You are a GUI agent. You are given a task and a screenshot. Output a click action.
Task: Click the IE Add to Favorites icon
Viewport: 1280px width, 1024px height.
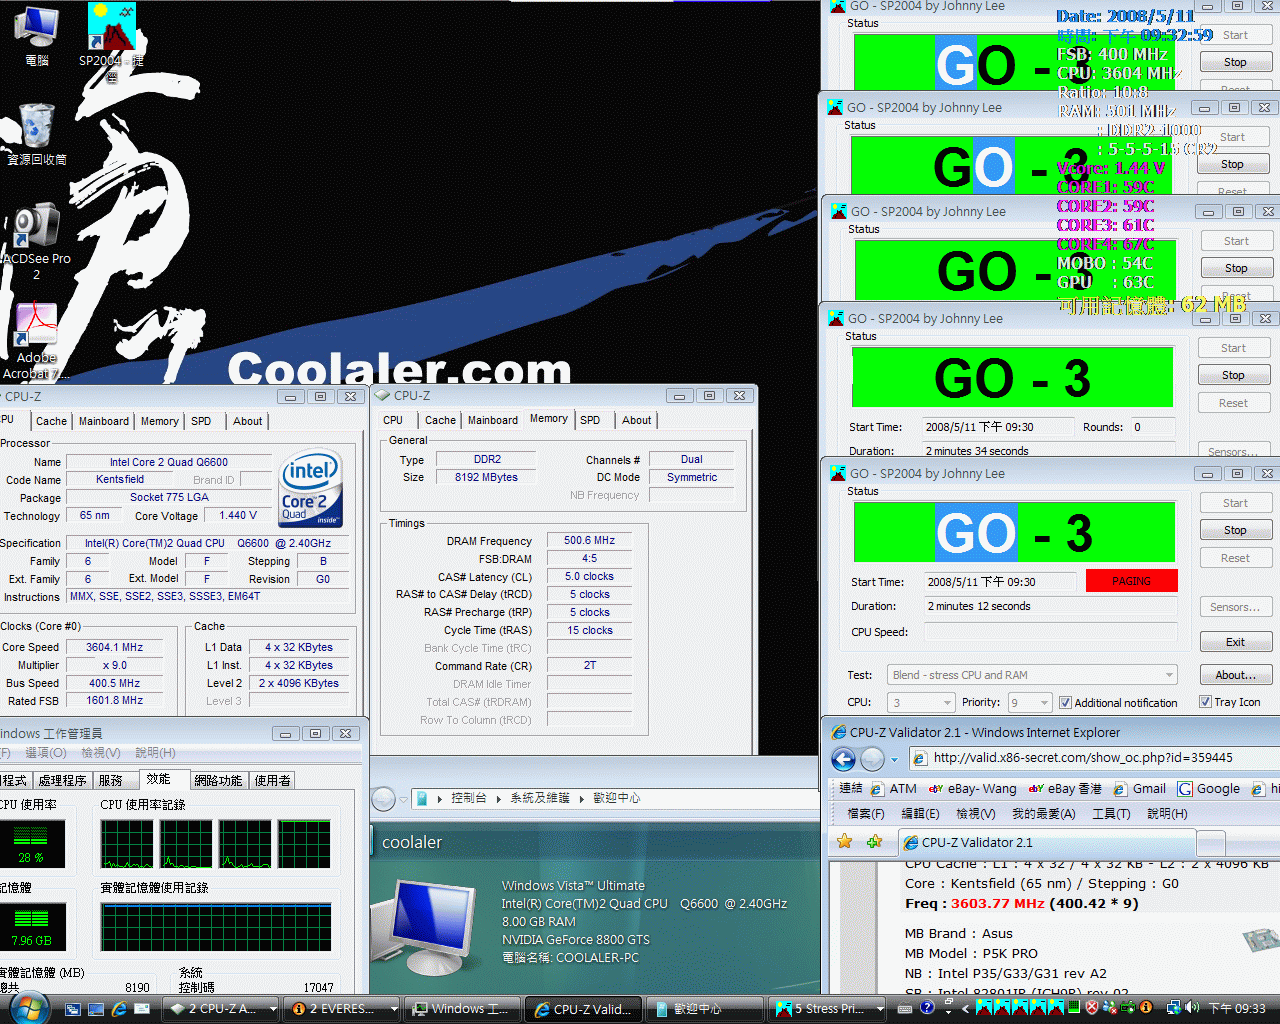pyautogui.click(x=874, y=841)
